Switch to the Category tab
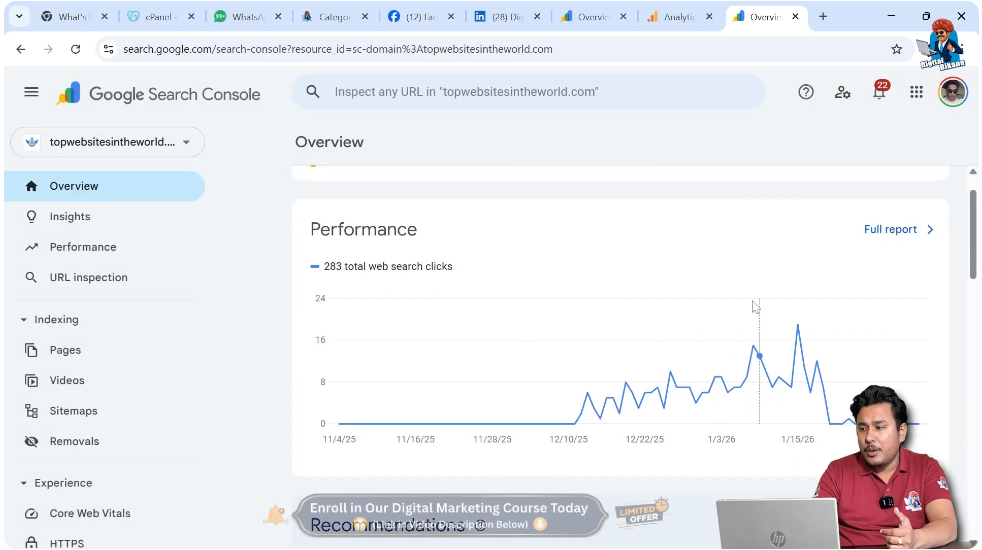 (333, 17)
